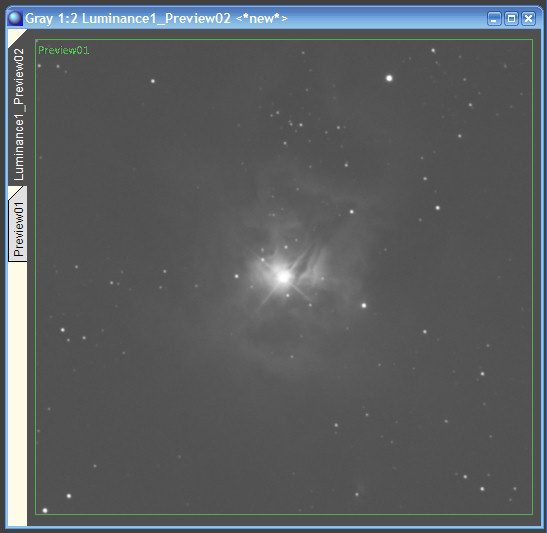Maximize the Luminance1_Preview02 image window
Image resolution: width=547 pixels, height=533 pixels.
pos(511,18)
